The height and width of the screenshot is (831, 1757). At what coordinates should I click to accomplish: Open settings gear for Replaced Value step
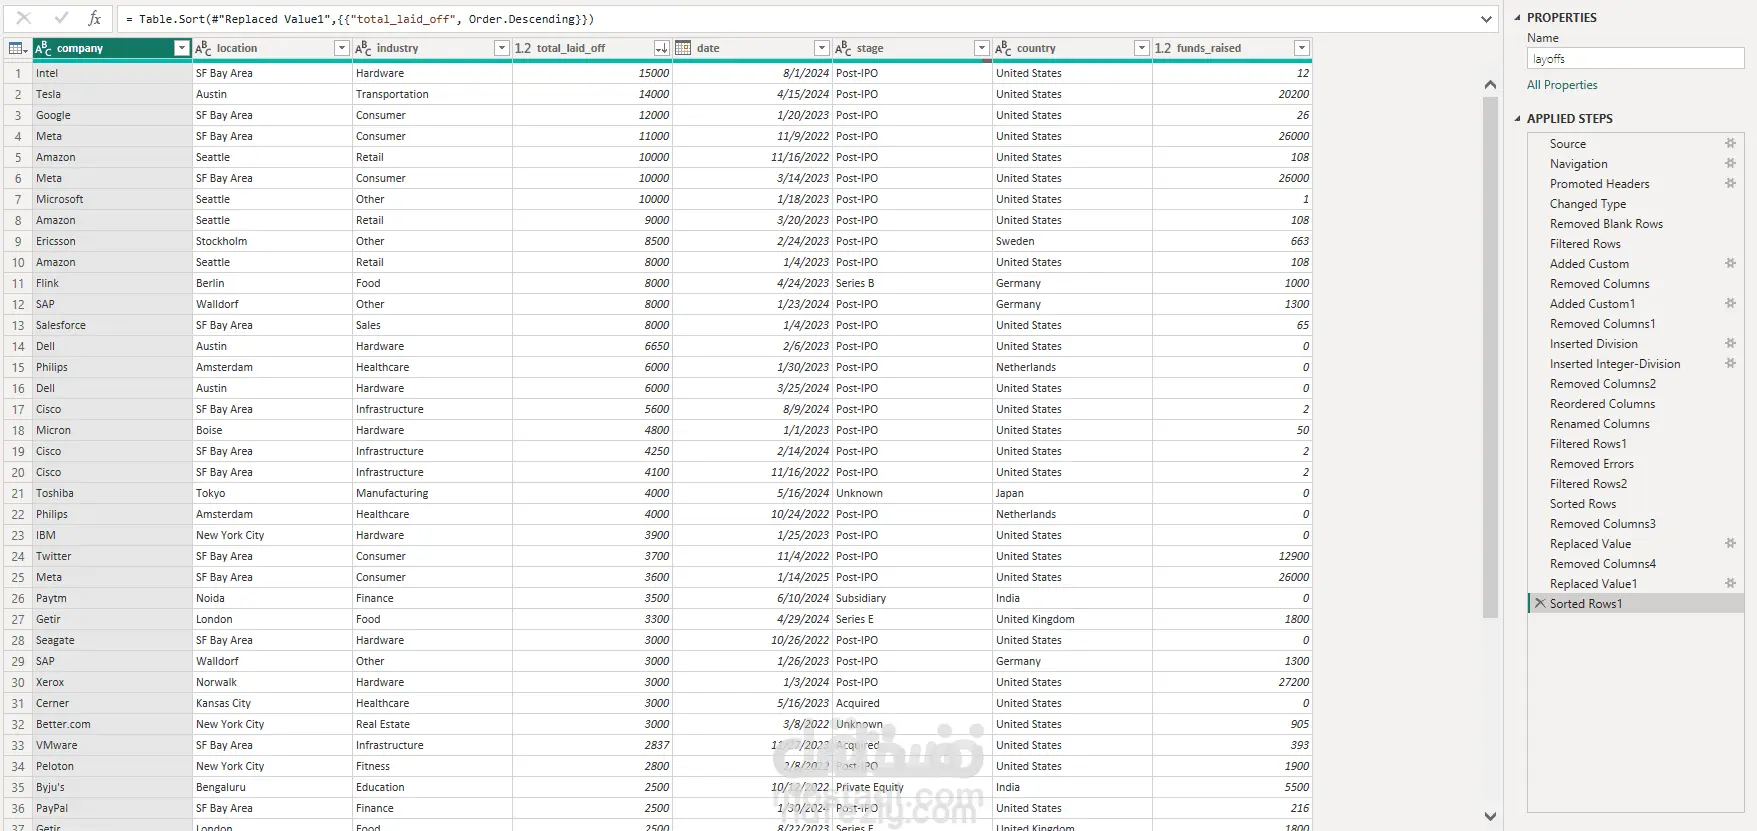(1730, 543)
